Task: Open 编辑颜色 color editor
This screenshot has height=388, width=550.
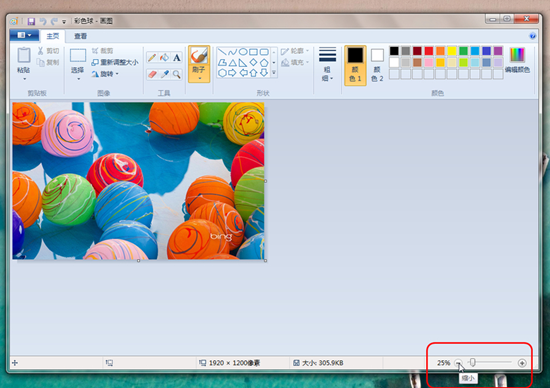Action: pos(517,60)
